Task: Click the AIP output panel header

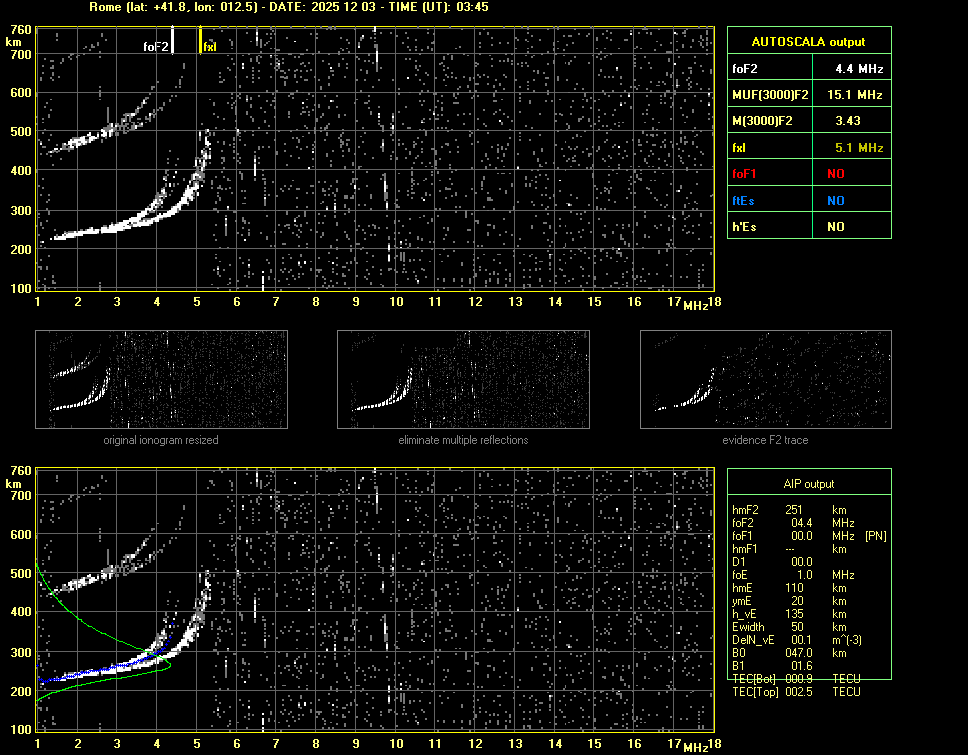Action: coord(808,483)
